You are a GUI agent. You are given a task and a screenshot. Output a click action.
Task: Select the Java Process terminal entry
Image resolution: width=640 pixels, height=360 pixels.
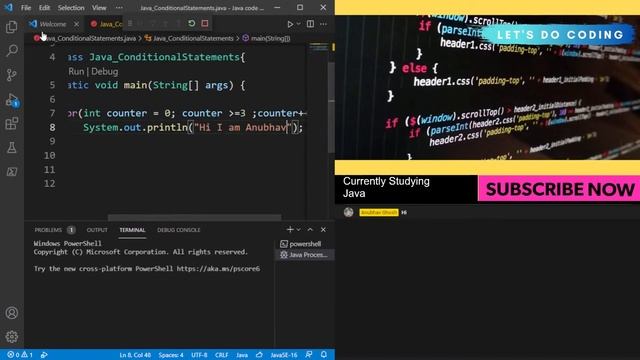tap(304, 255)
